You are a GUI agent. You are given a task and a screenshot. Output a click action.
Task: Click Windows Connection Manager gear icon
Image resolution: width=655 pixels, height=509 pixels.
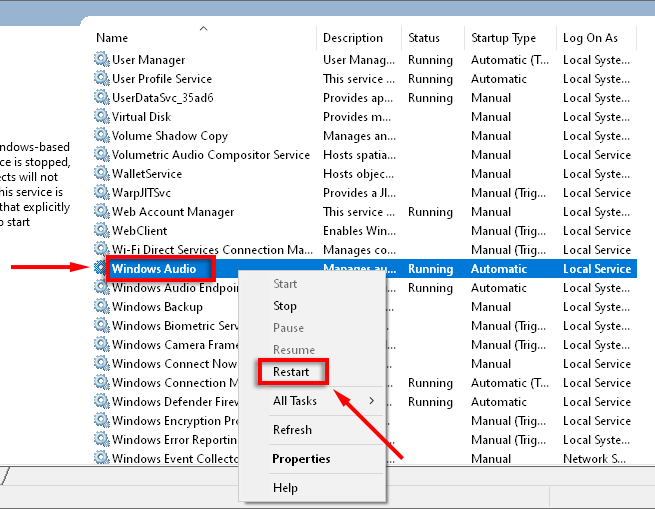click(x=102, y=382)
